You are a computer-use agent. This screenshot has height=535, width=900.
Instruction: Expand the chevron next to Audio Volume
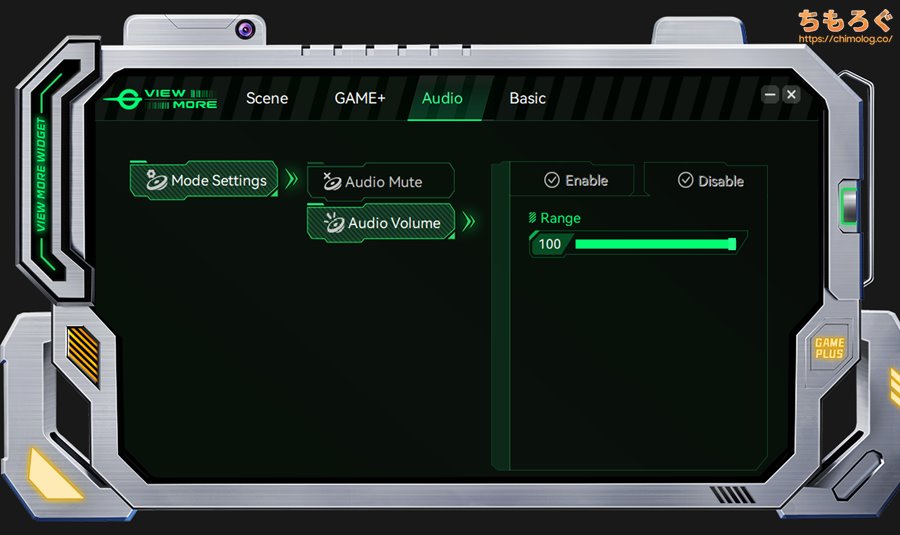[x=468, y=222]
